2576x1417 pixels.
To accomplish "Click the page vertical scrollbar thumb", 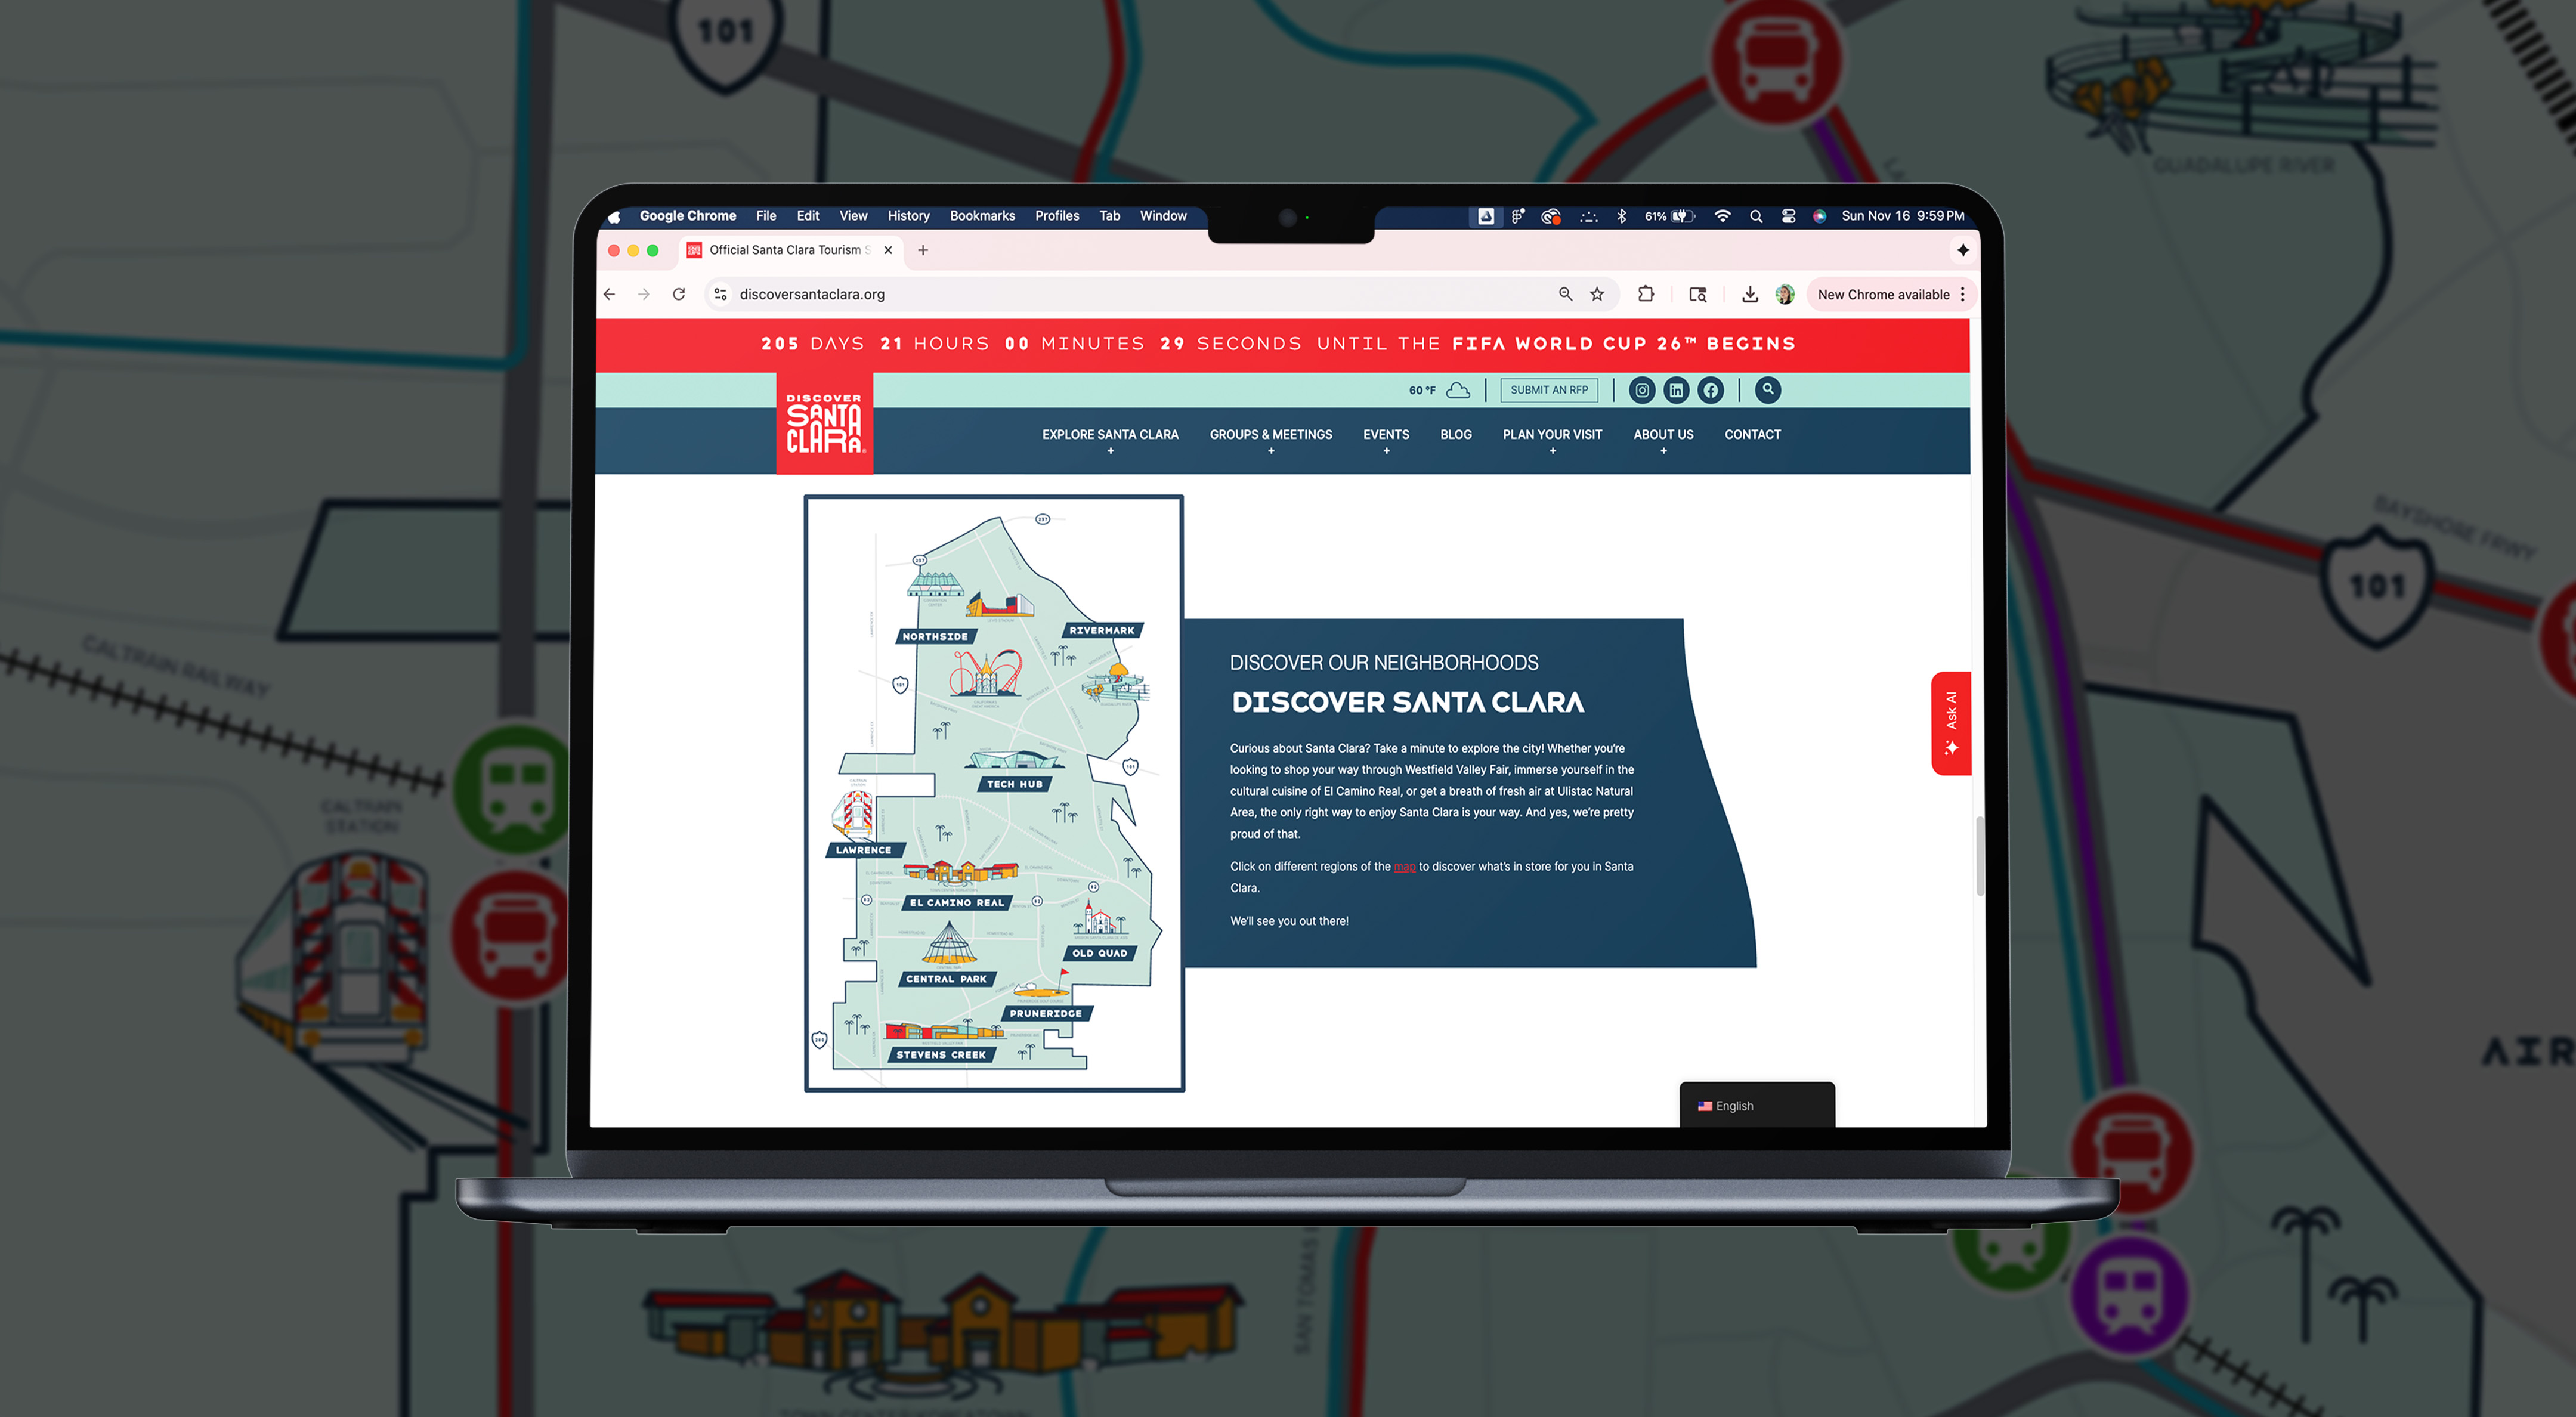I will click(1979, 856).
